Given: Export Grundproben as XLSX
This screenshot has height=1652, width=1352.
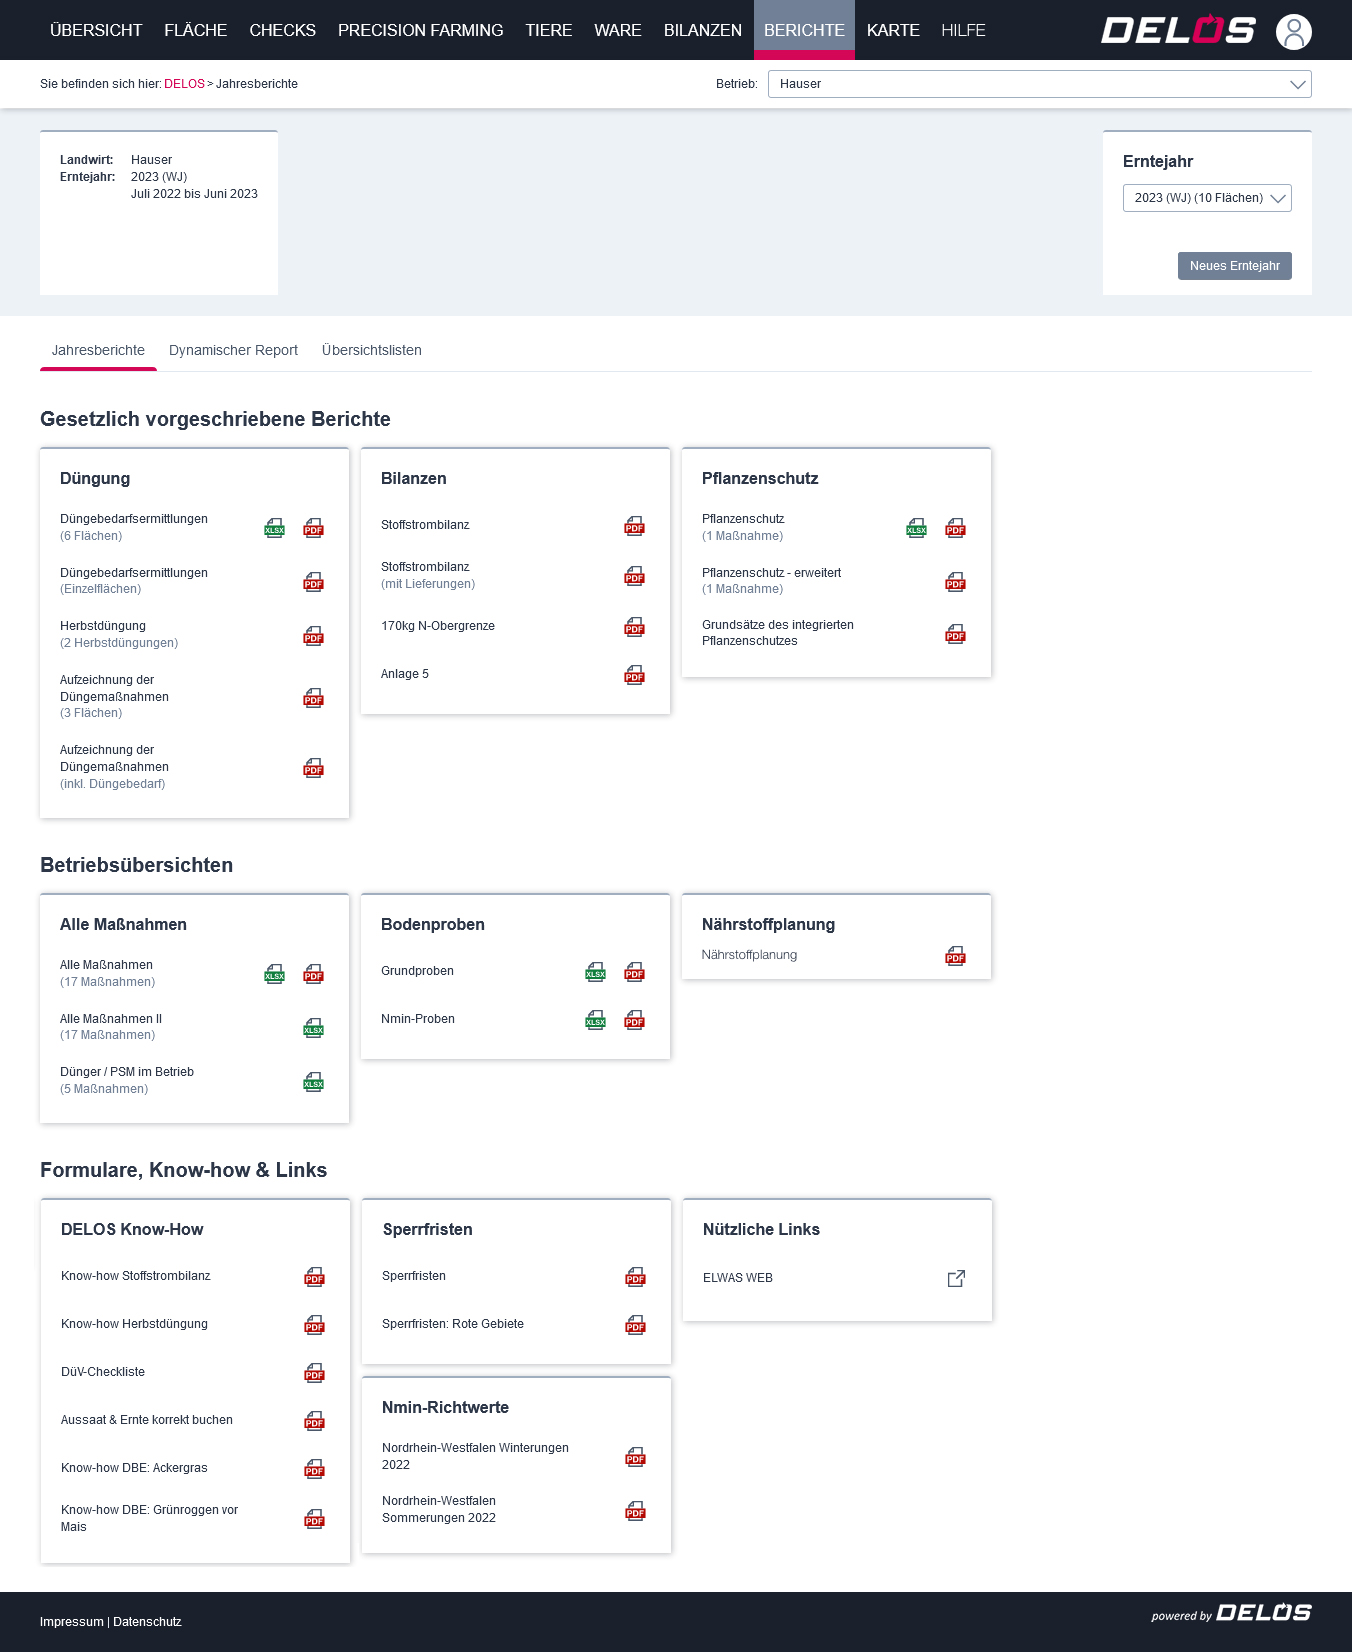Looking at the screenshot, I should (595, 972).
